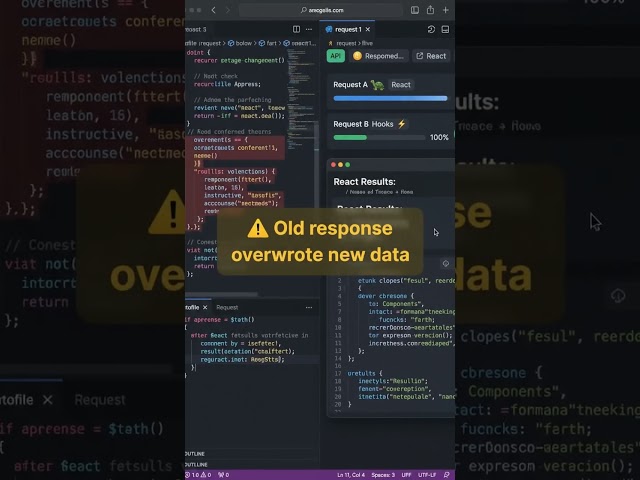This screenshot has width=640, height=480.
Task: Click the line result(eetation("coalftert);
Action: point(247,351)
